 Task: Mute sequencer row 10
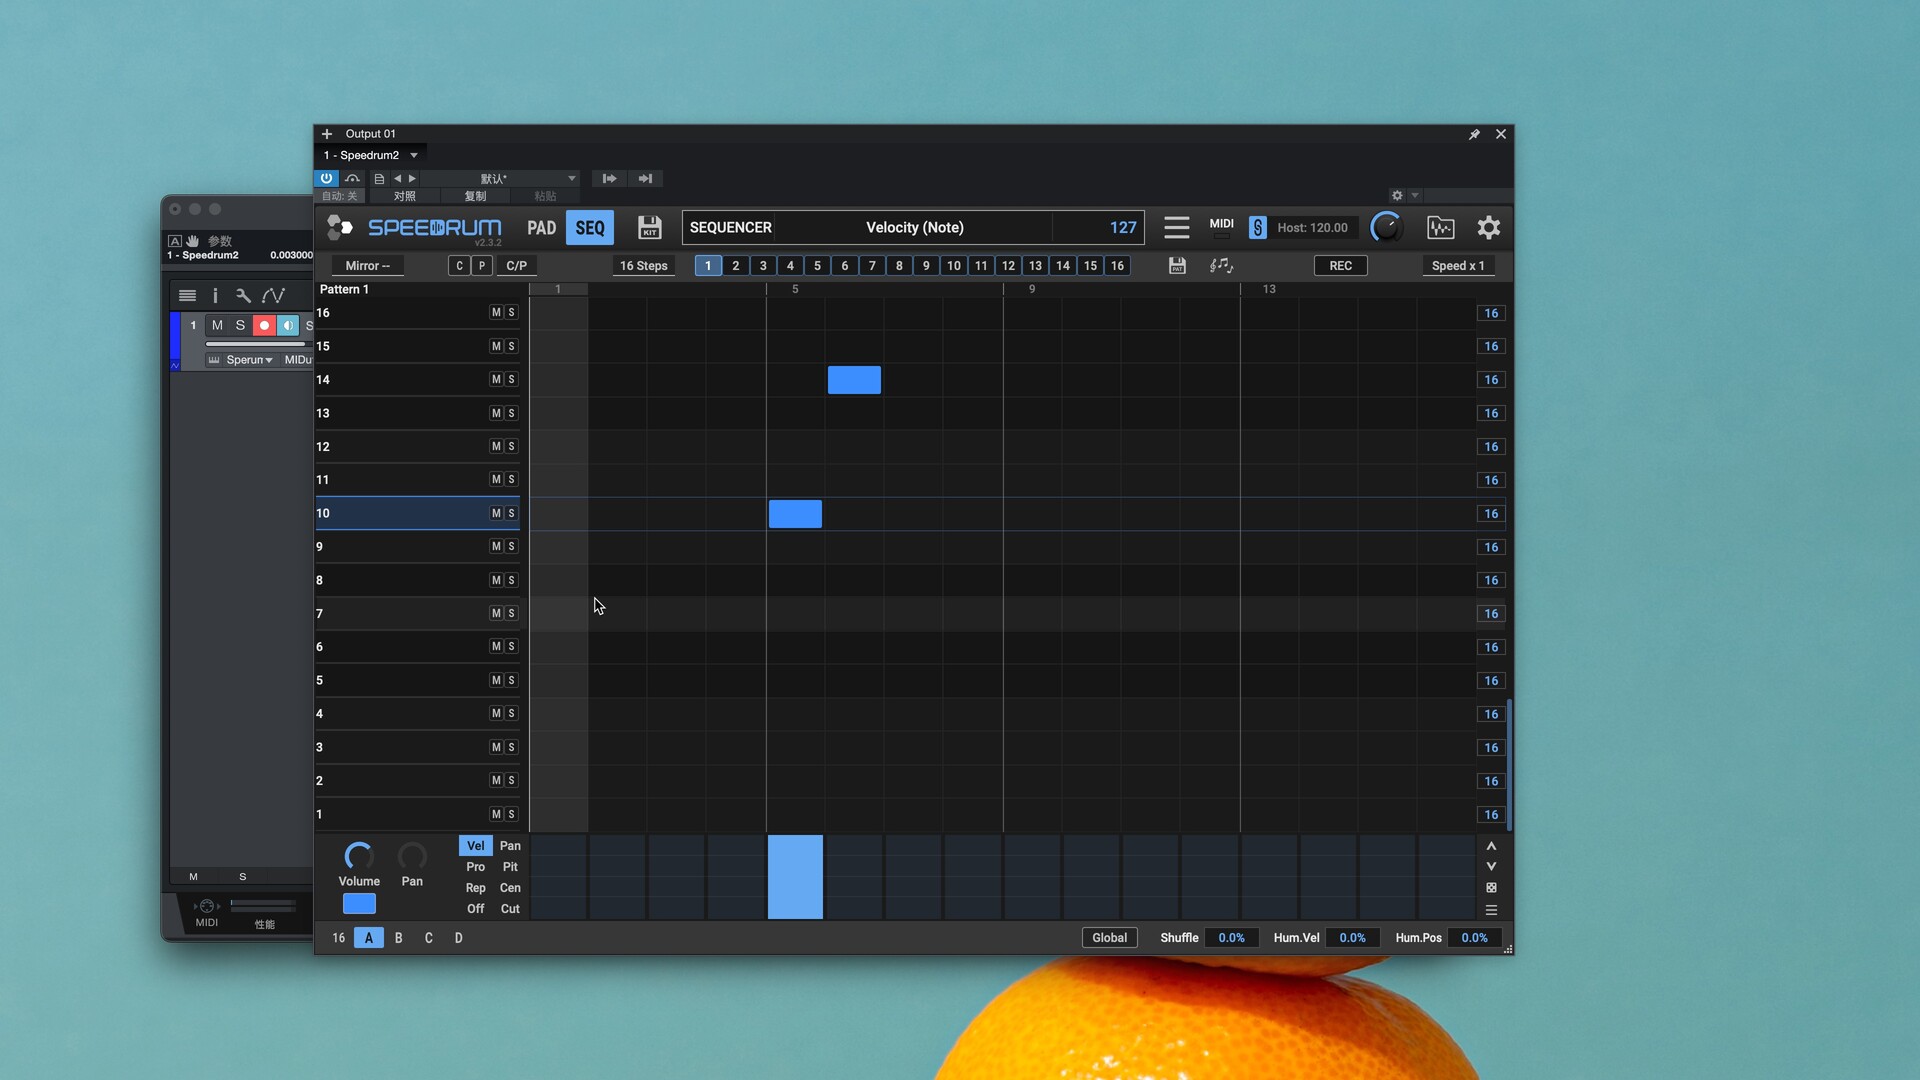pyautogui.click(x=496, y=514)
